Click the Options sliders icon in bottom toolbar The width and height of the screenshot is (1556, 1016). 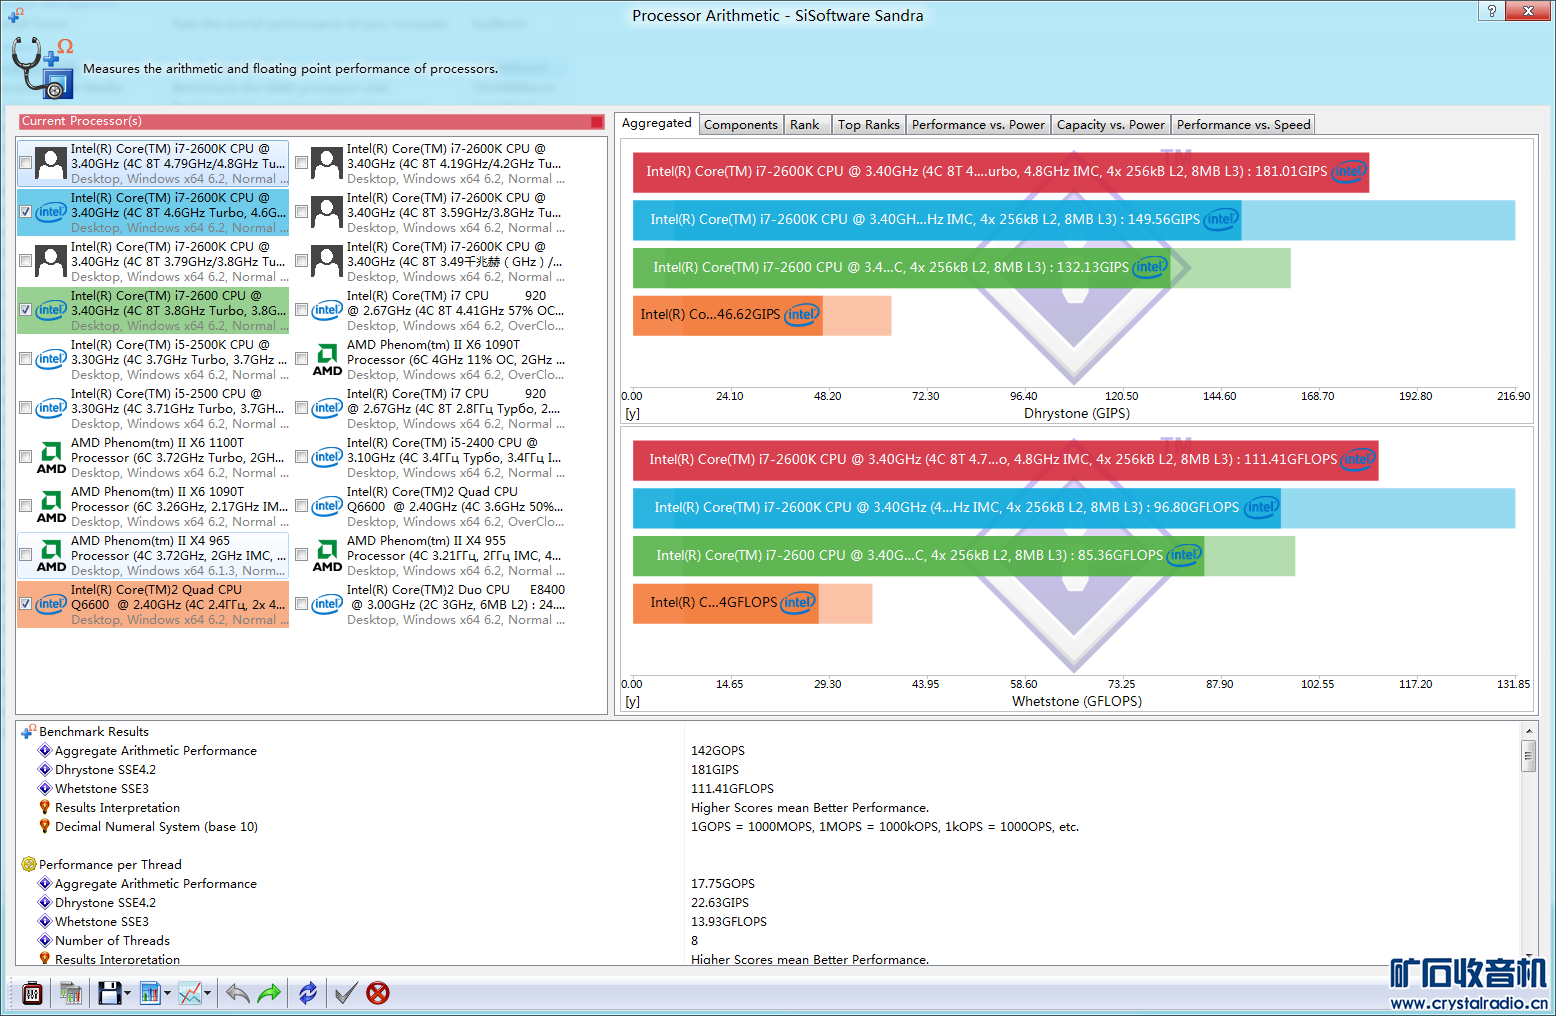coord(32,993)
